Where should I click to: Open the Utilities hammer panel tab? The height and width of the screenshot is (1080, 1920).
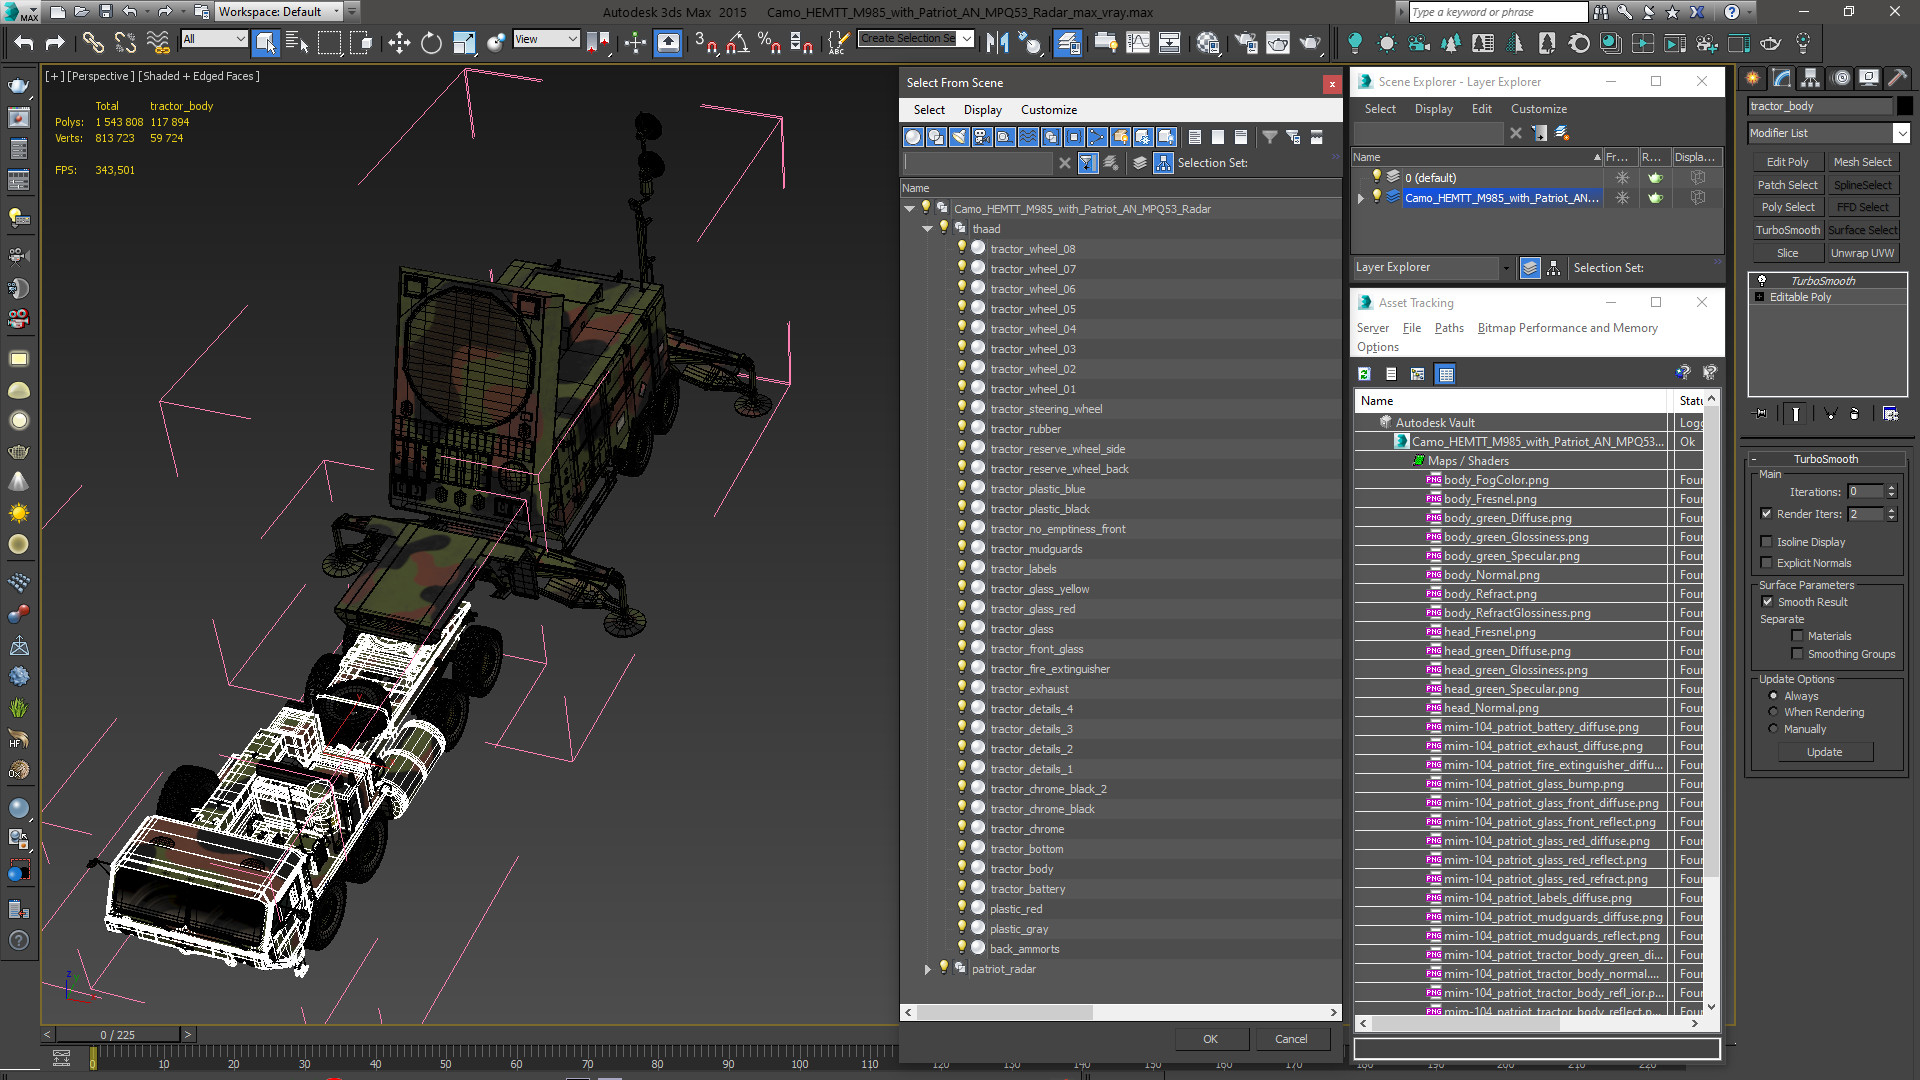click(x=1897, y=78)
